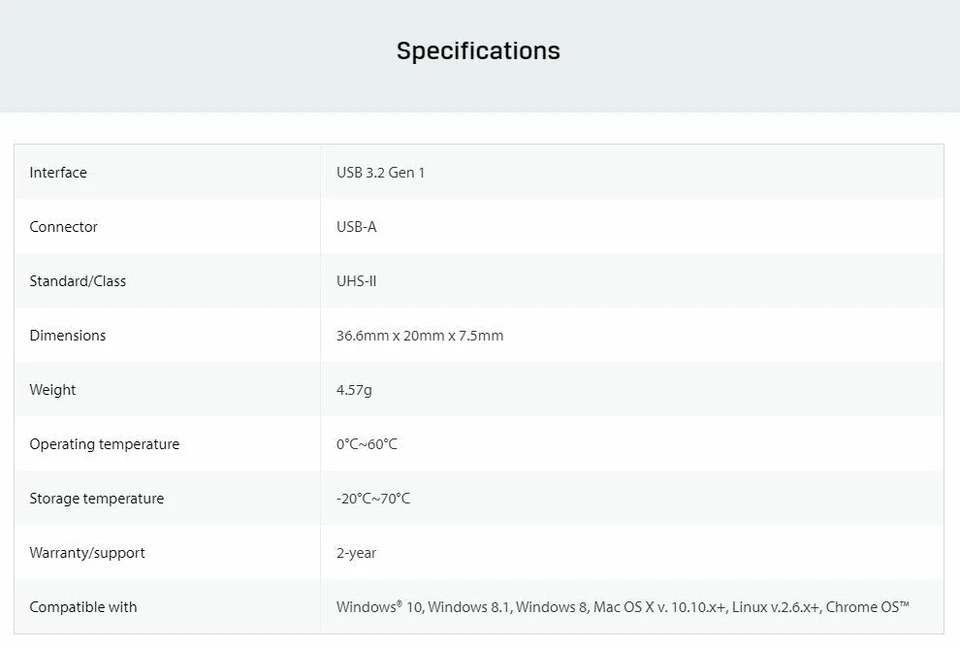Select the USB-A connector value
The height and width of the screenshot is (648, 960).
(356, 227)
